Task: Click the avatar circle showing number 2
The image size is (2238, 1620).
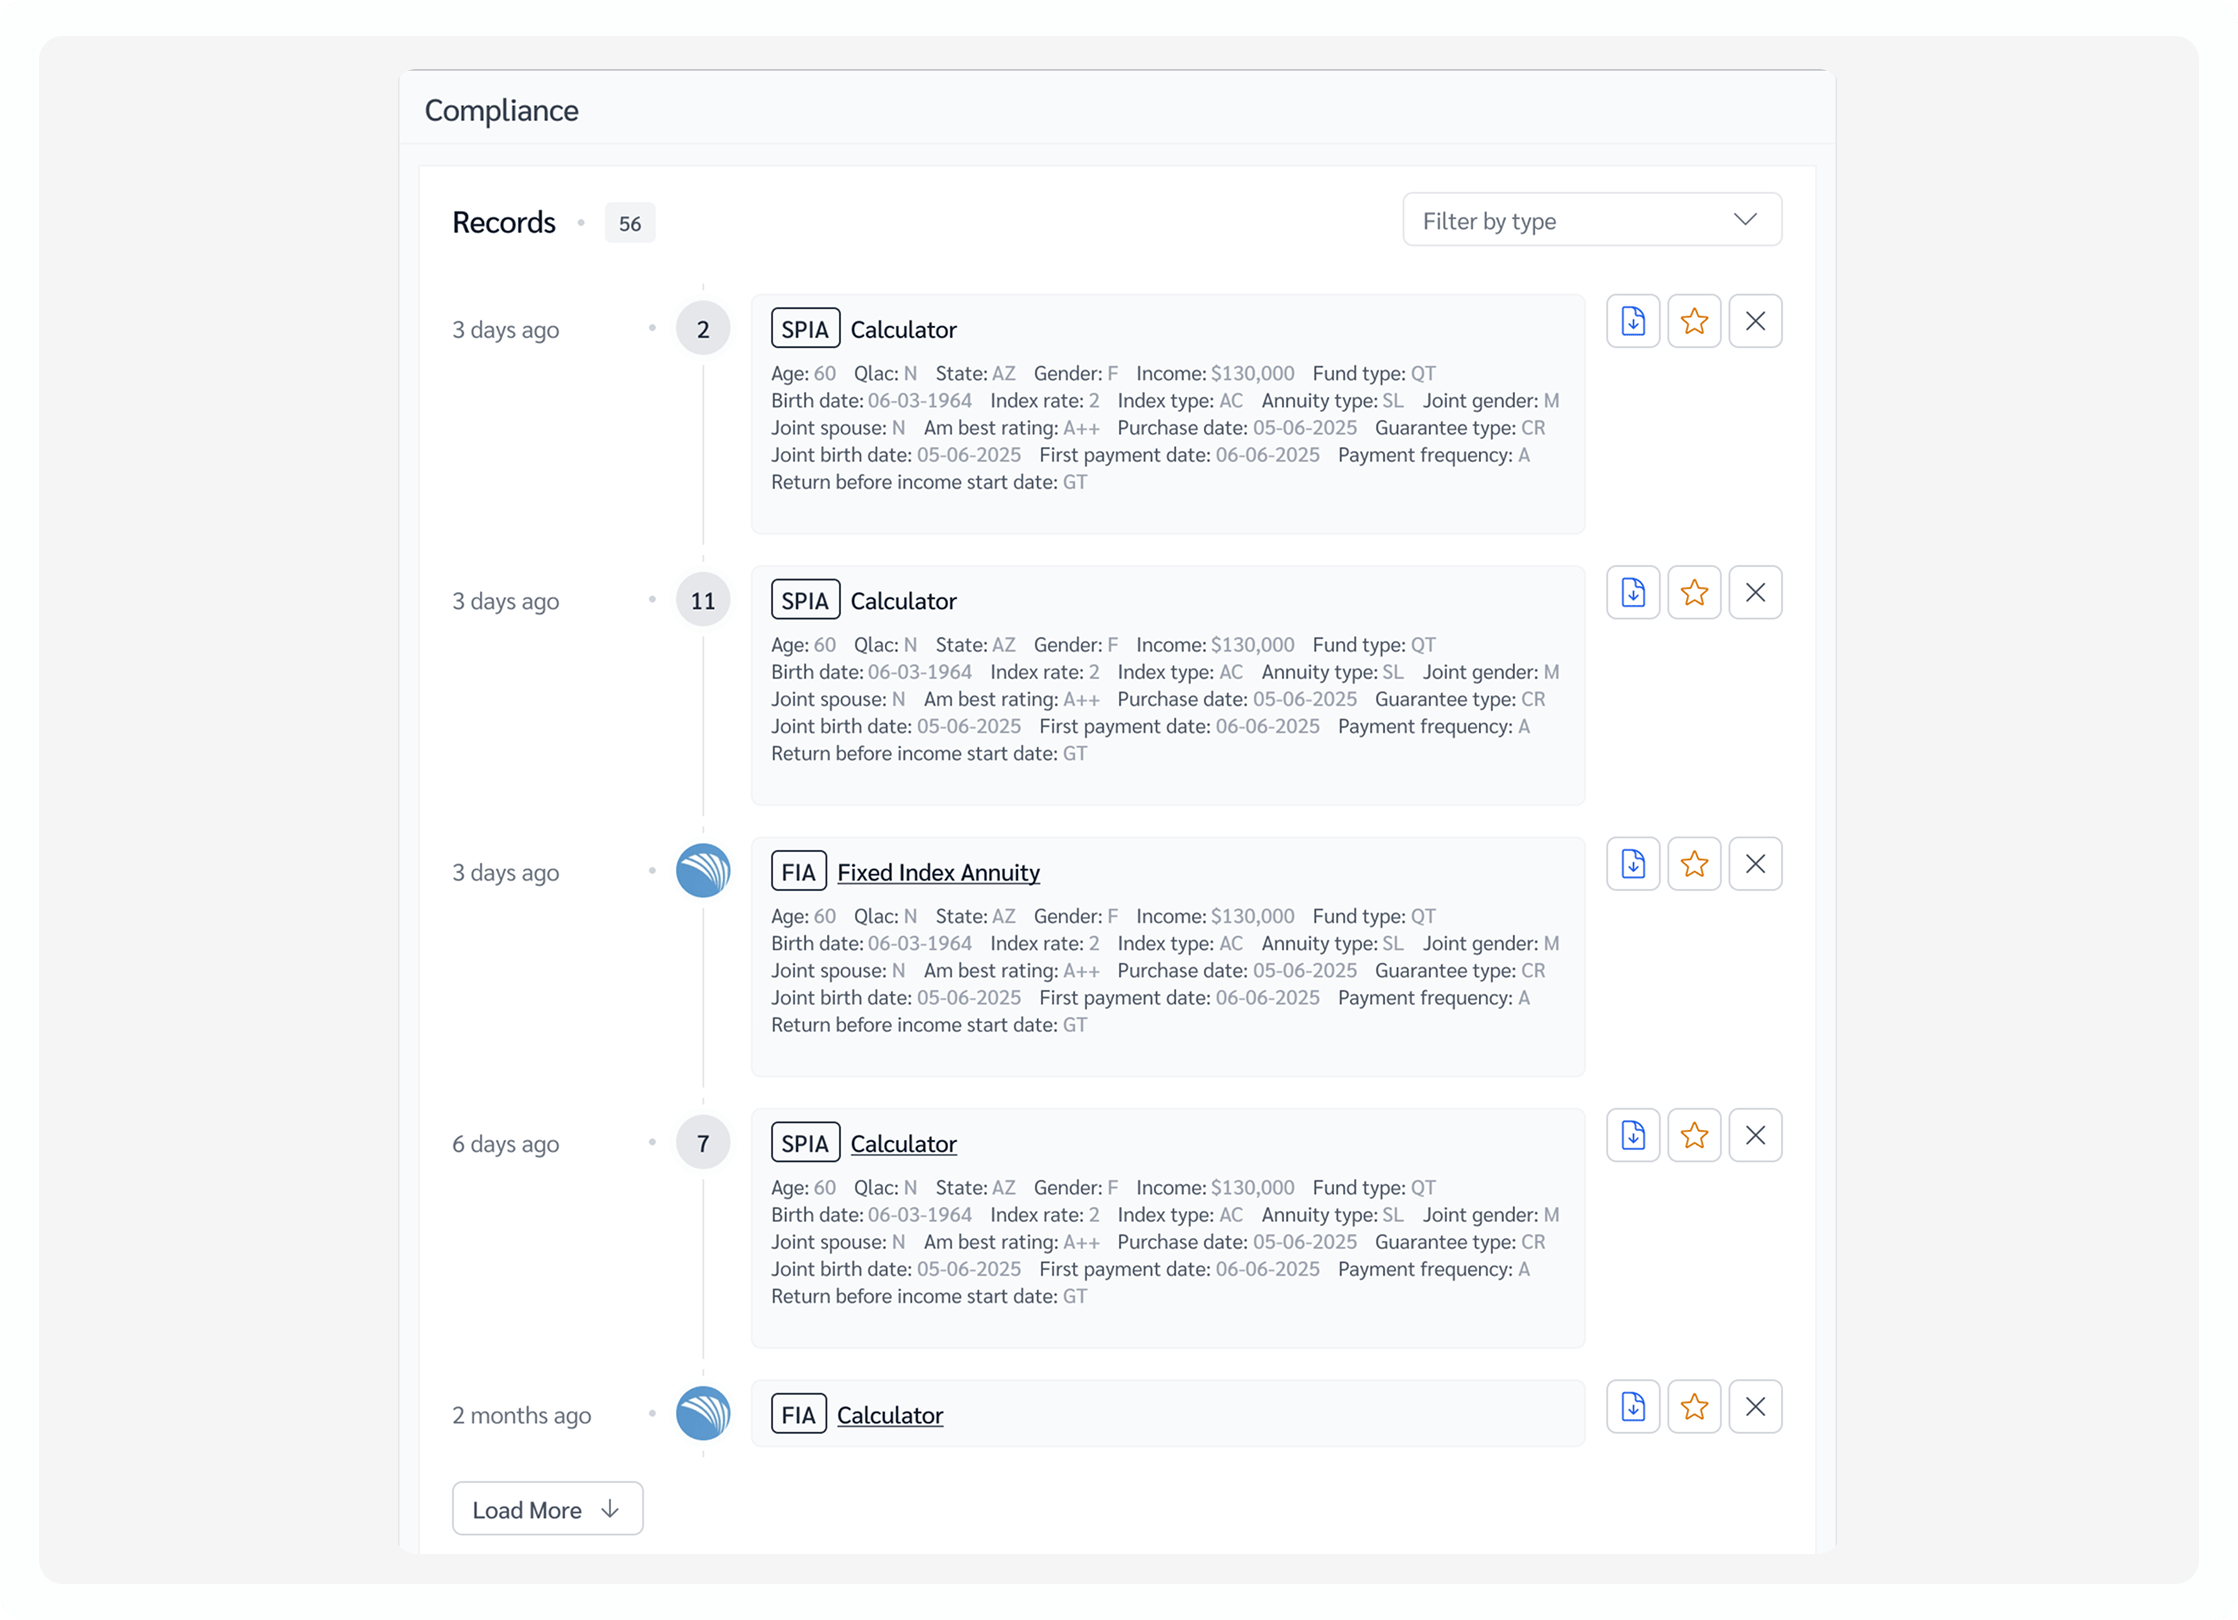Action: tap(702, 329)
